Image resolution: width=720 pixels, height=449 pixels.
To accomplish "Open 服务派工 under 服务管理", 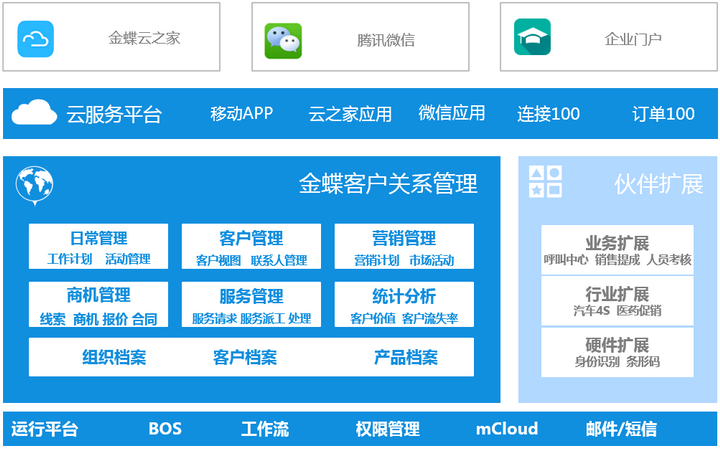I will (263, 319).
